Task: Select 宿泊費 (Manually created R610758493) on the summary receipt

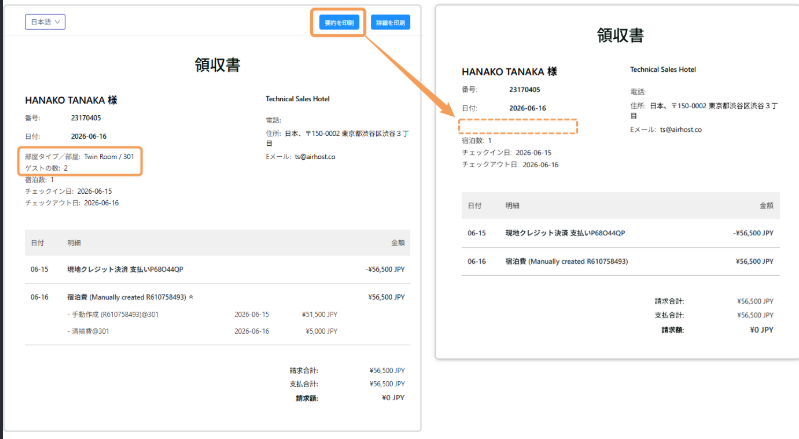Action: (x=567, y=262)
